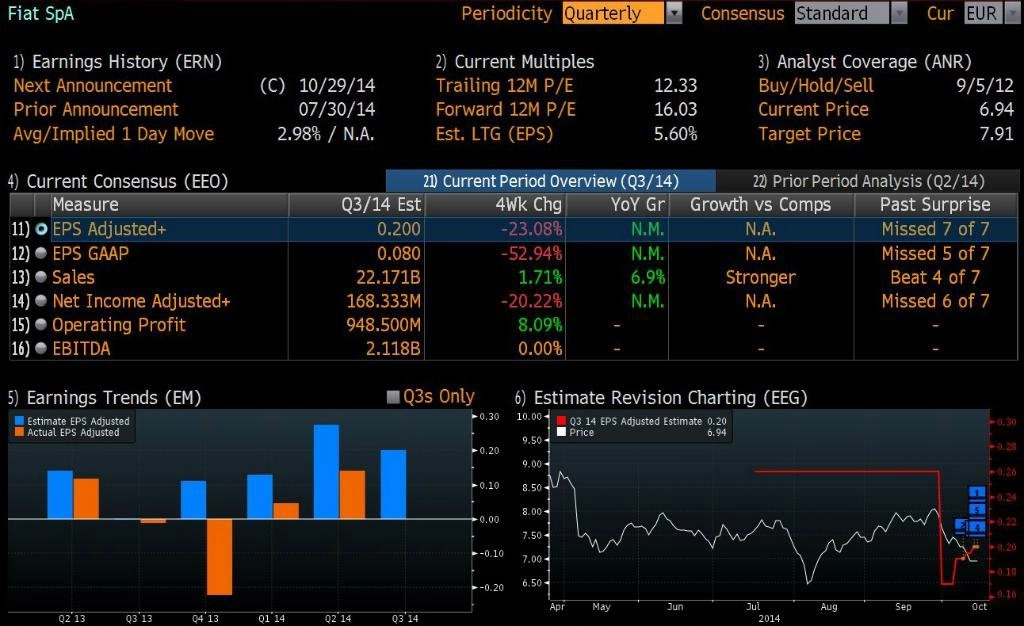Click the 12.33 trailing P/E value
The height and width of the screenshot is (626, 1024).
[676, 86]
